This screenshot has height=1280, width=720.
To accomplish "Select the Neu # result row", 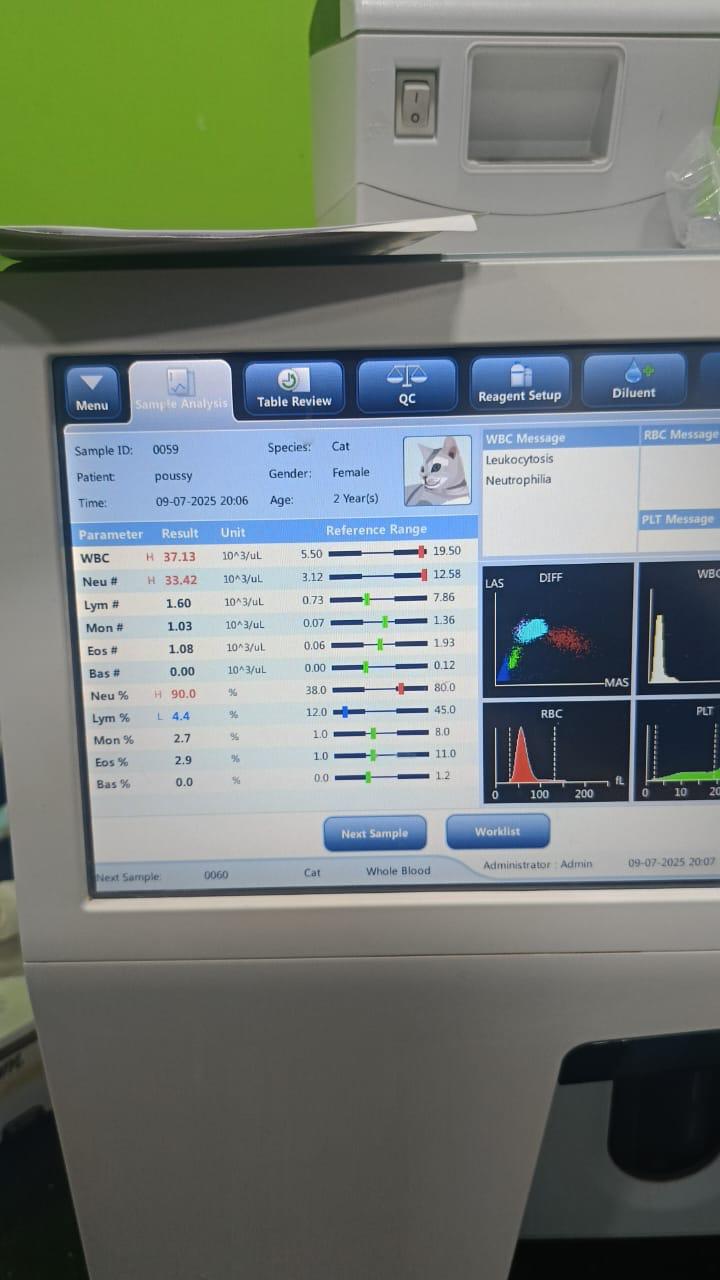I will [x=180, y=580].
